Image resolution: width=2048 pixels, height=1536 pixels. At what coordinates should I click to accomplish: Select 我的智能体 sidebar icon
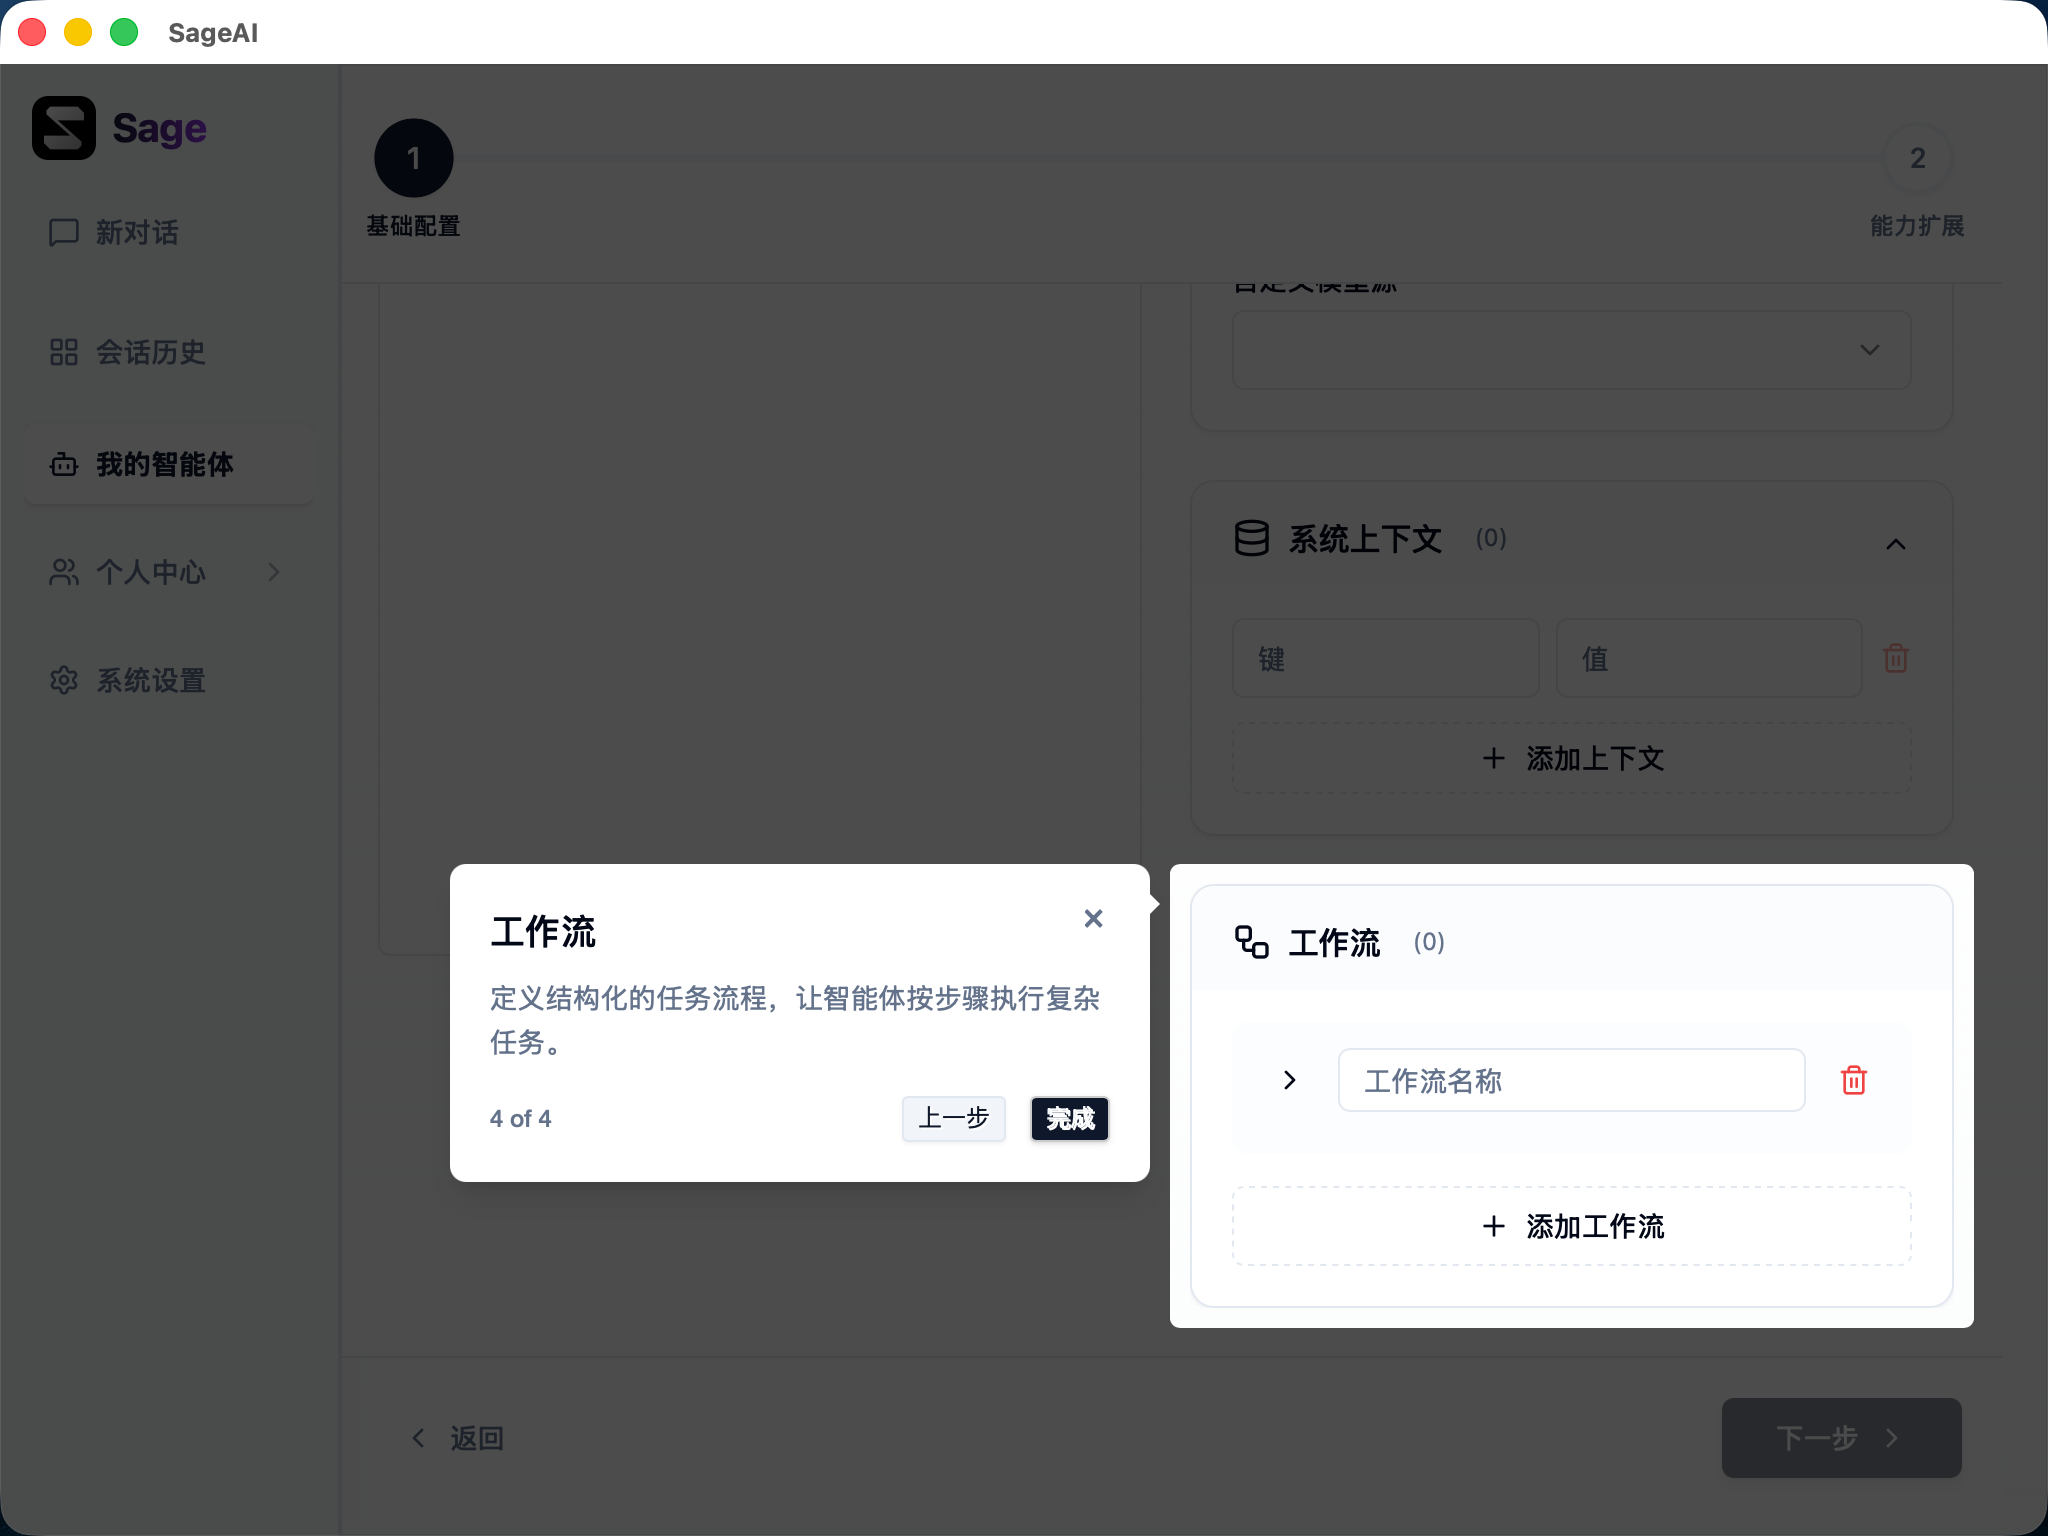pyautogui.click(x=62, y=463)
